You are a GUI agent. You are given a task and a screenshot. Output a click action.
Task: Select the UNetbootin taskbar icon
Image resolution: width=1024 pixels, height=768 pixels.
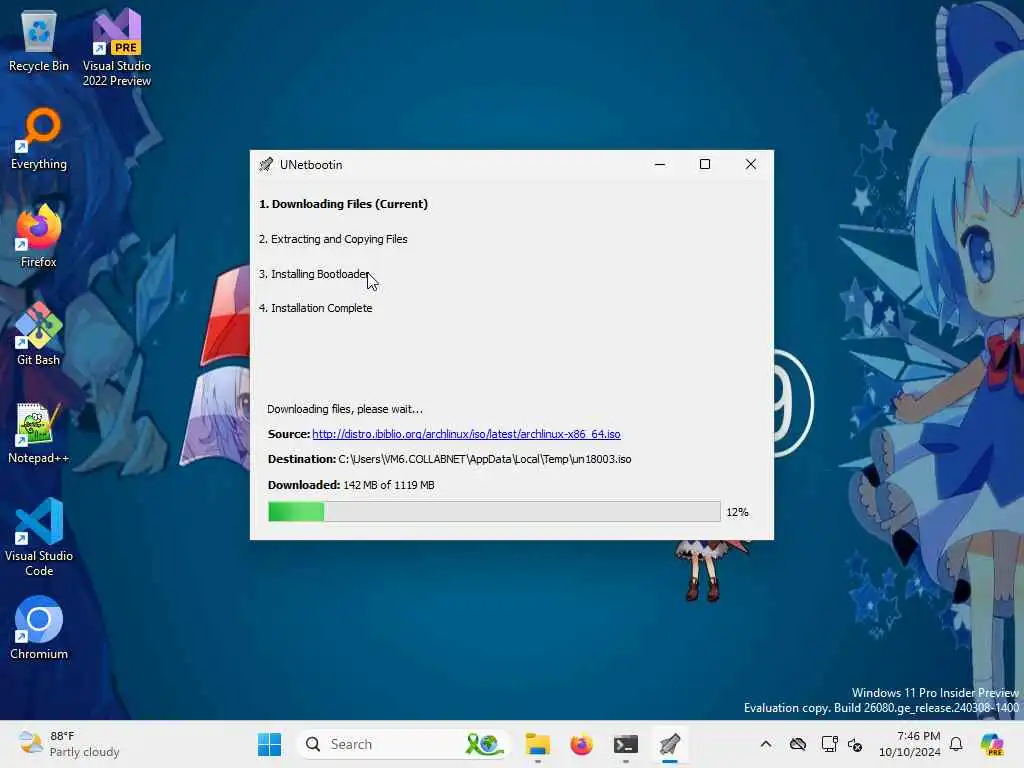point(669,744)
